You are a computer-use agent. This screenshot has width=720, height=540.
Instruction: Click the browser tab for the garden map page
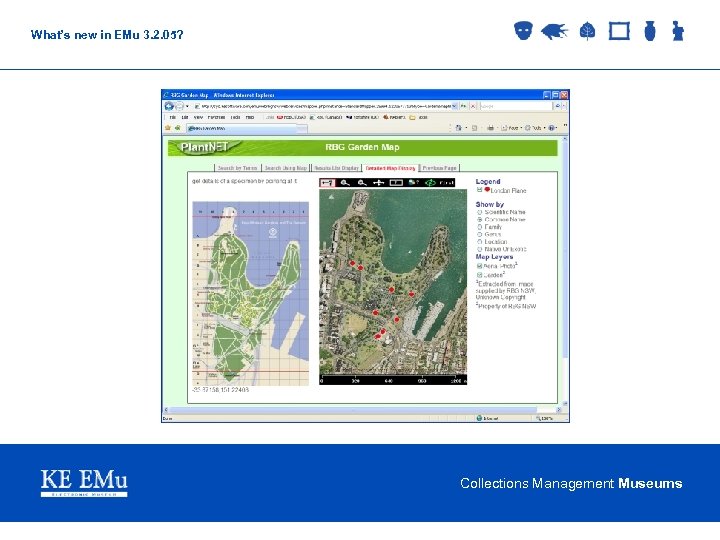[x=242, y=129]
